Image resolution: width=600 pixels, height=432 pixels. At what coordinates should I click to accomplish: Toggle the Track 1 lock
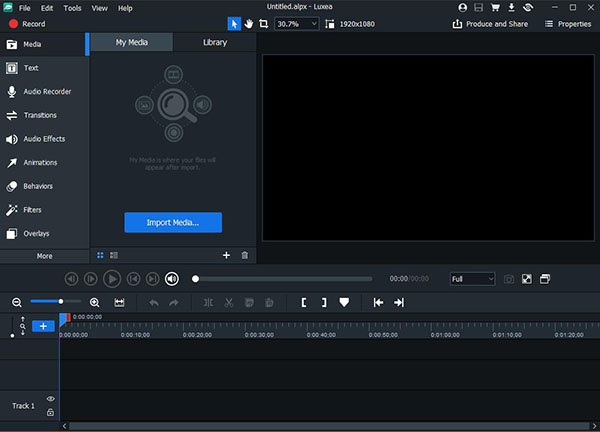click(50, 412)
